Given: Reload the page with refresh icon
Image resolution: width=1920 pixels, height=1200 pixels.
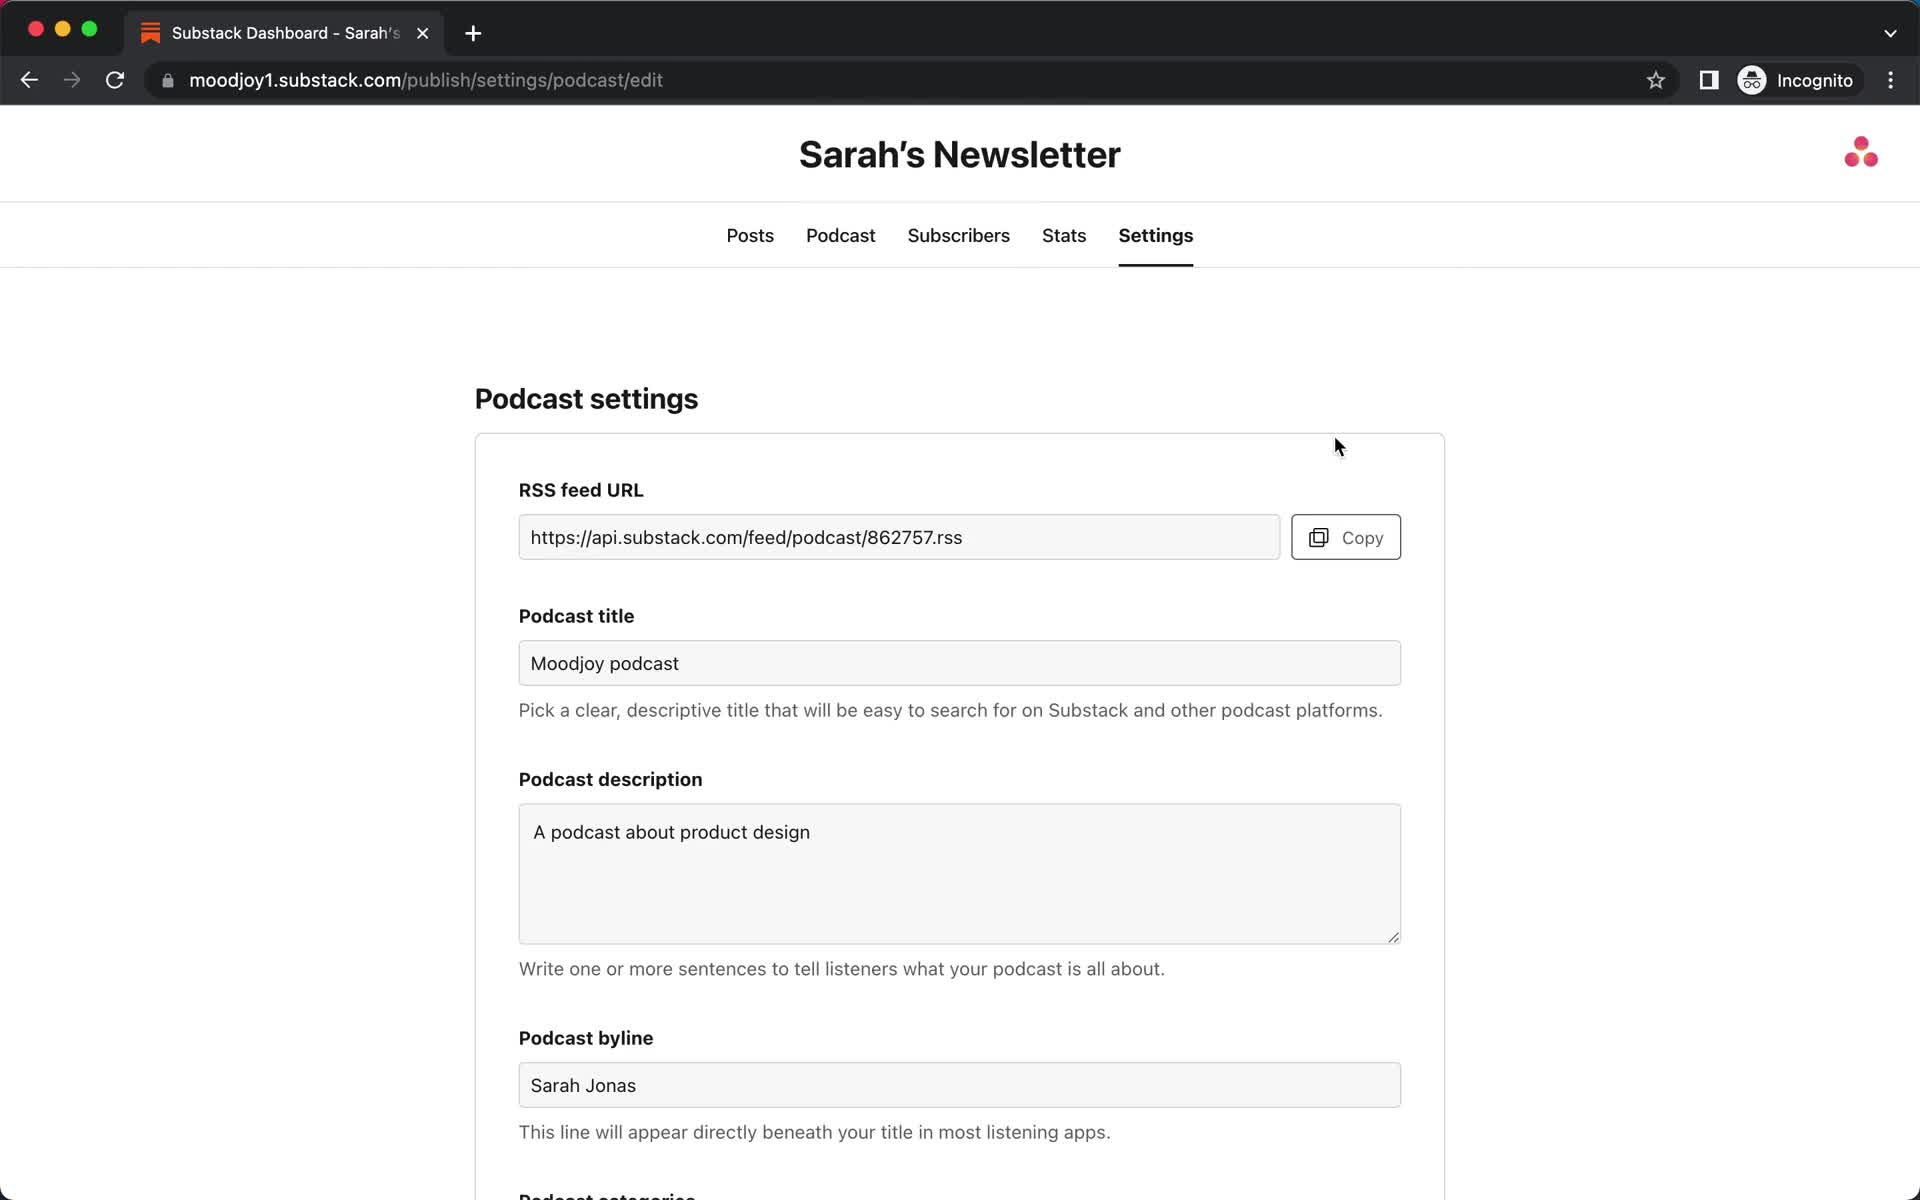Looking at the screenshot, I should pyautogui.click(x=115, y=80).
